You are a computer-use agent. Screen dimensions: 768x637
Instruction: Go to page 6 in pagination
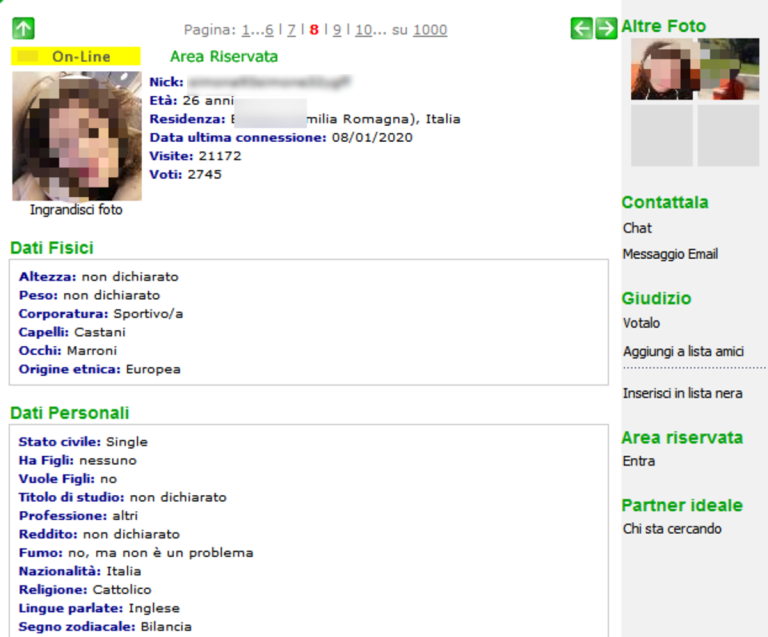pyautogui.click(x=269, y=30)
